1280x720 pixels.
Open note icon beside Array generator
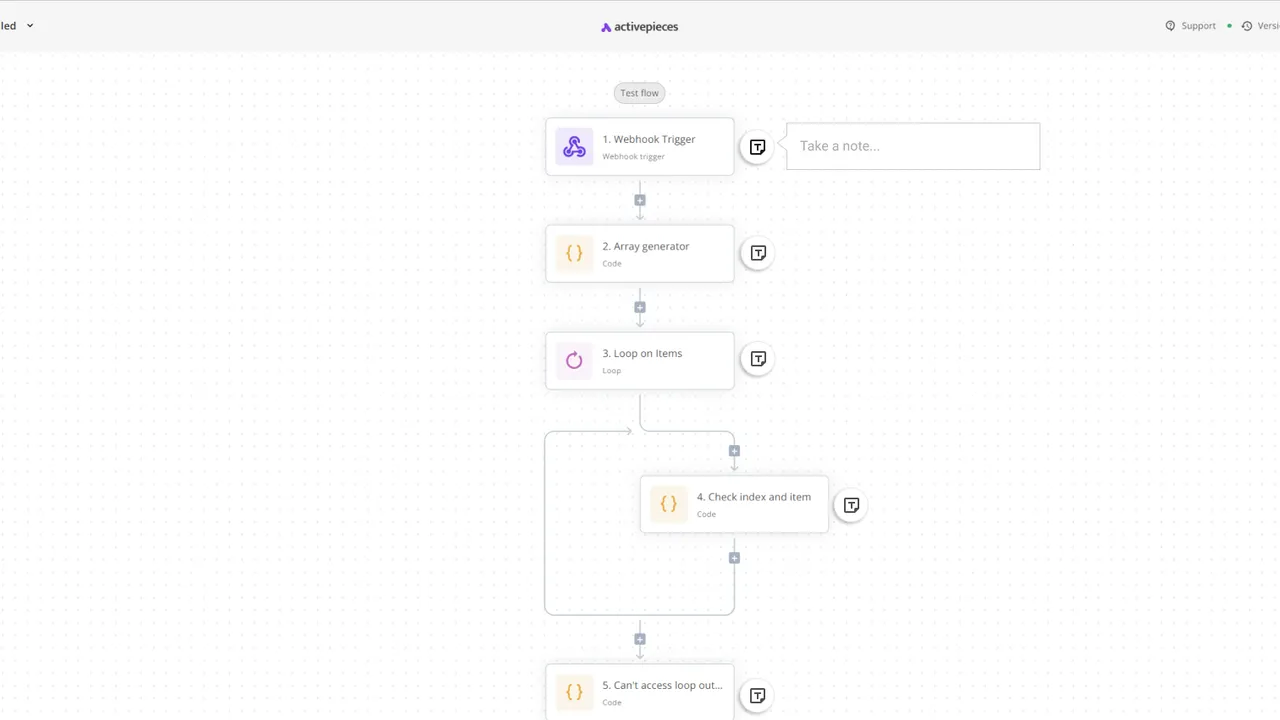758,253
